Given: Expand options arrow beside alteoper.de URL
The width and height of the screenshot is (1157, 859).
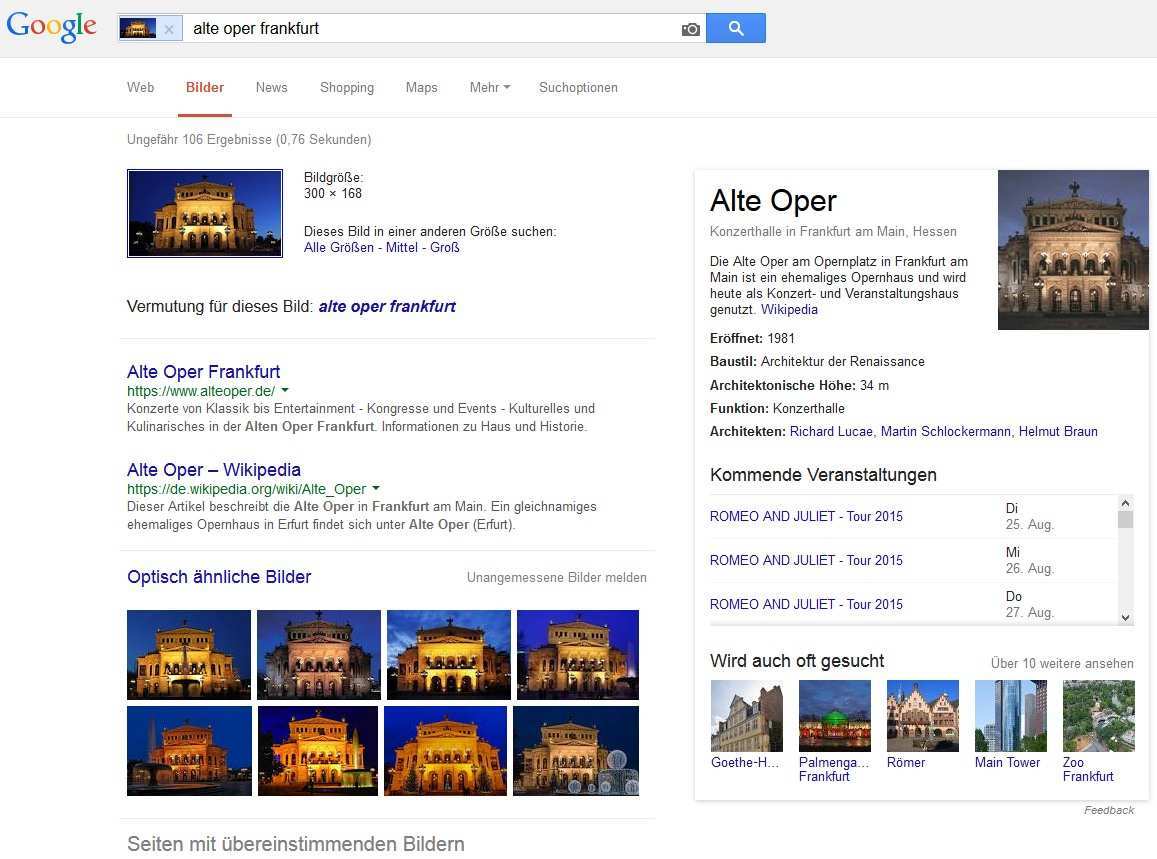Looking at the screenshot, I should click(x=285, y=390).
